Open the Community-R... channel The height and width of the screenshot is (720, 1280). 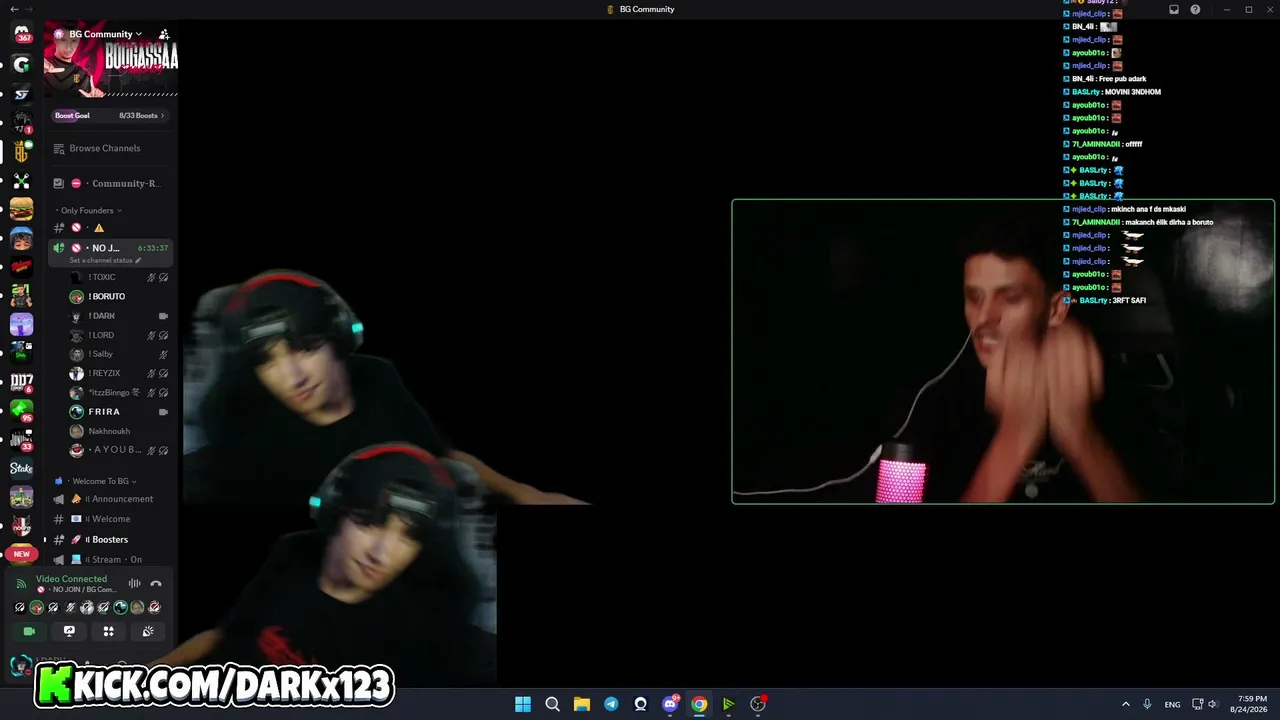(x=110, y=183)
